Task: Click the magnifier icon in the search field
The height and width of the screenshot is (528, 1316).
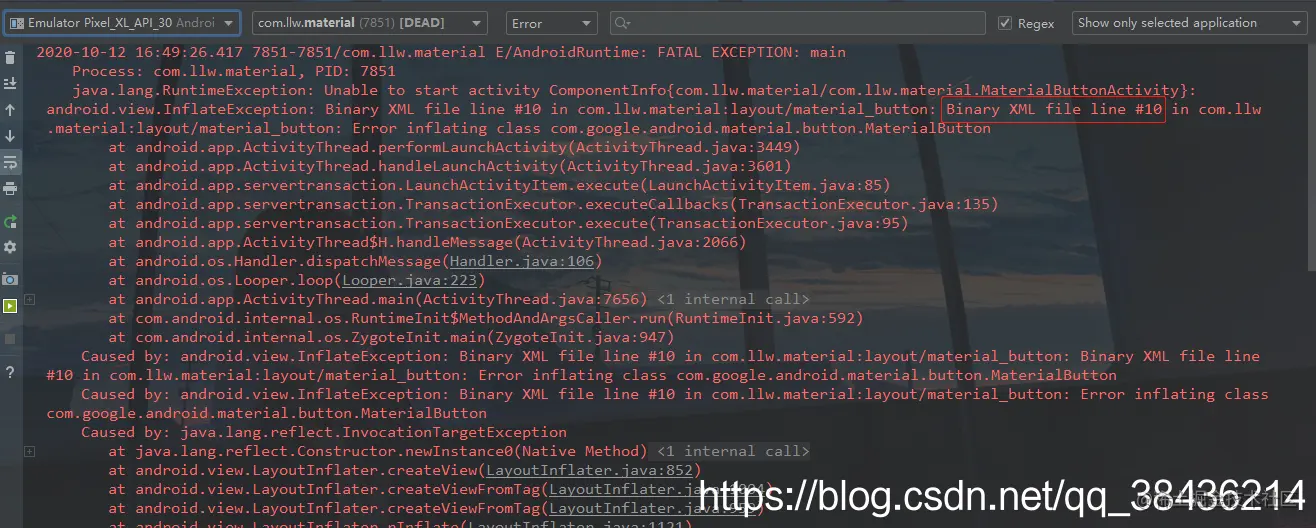Action: point(623,23)
